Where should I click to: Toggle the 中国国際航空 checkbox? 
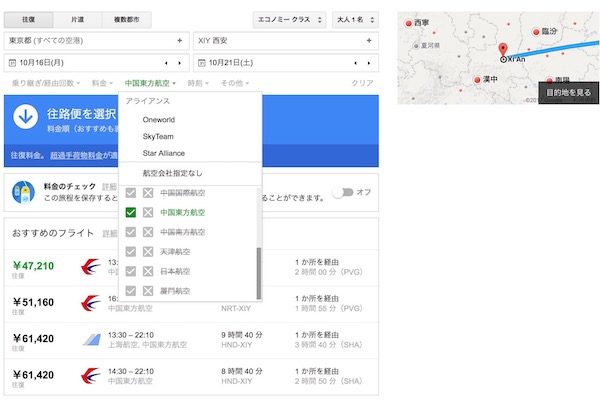[x=130, y=193]
